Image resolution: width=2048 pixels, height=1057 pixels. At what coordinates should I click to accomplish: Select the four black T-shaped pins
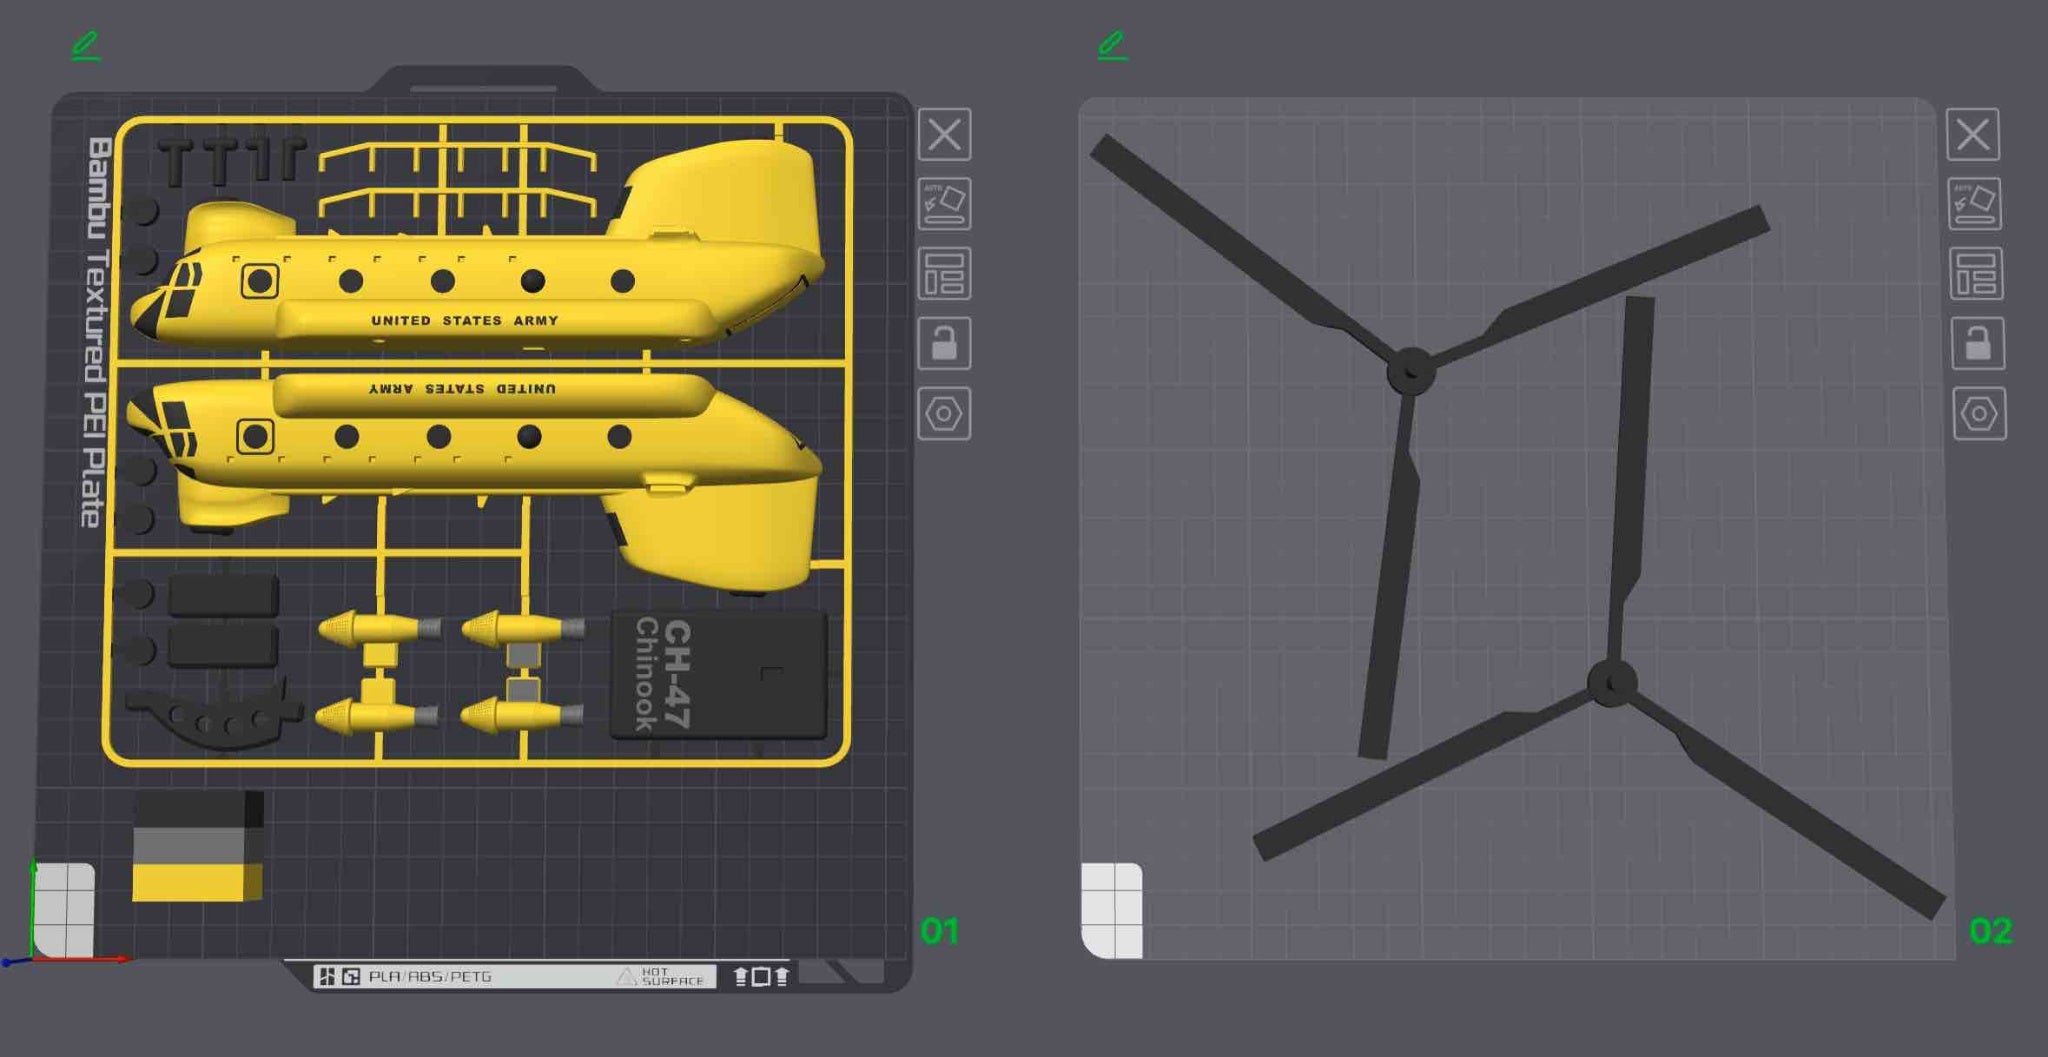click(x=232, y=160)
